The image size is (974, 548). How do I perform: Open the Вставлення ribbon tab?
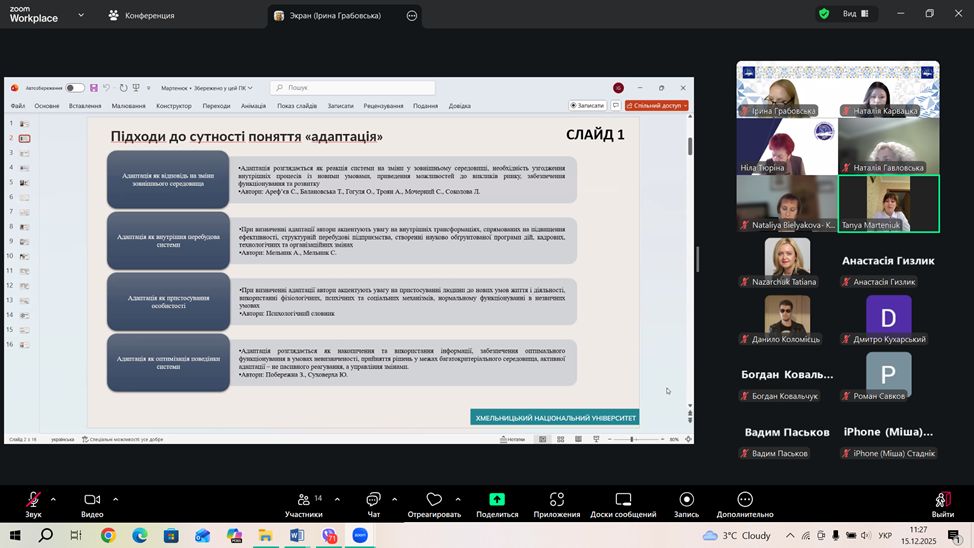pyautogui.click(x=85, y=106)
